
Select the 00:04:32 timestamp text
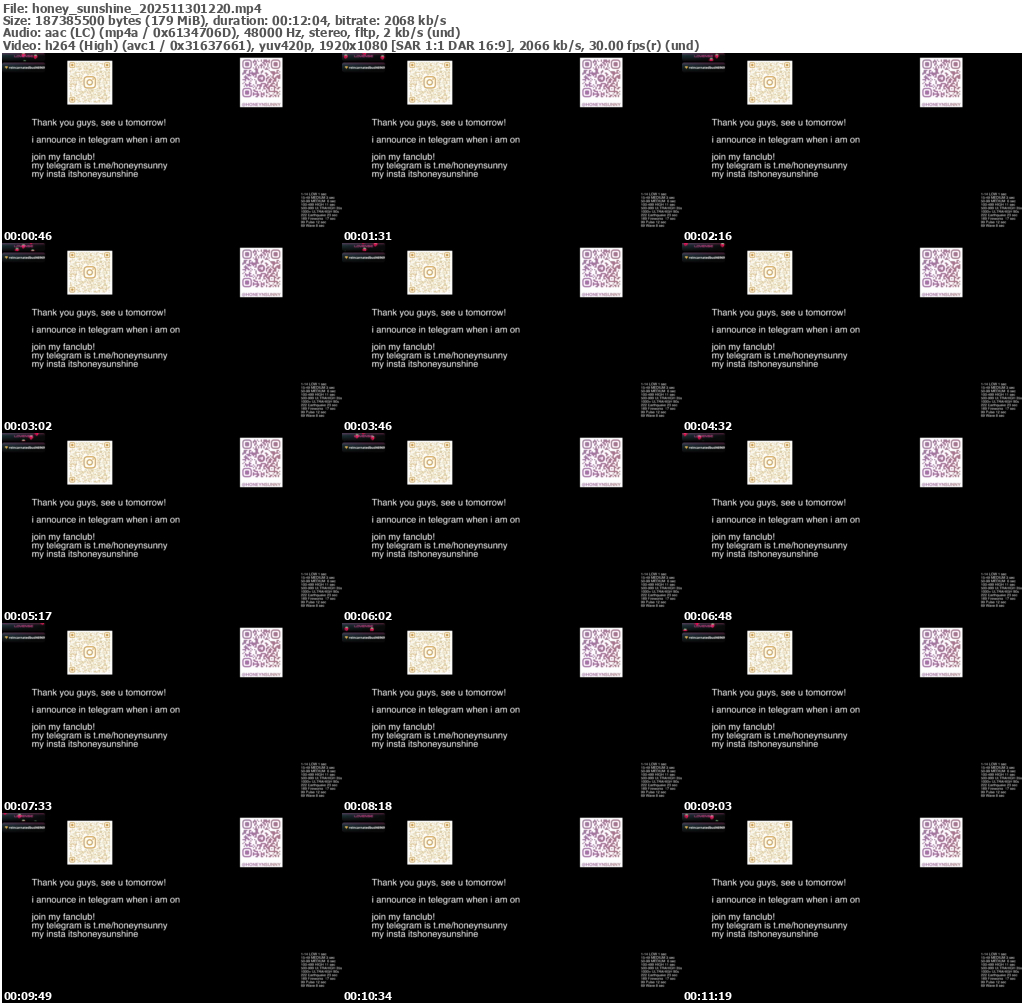[708, 426]
